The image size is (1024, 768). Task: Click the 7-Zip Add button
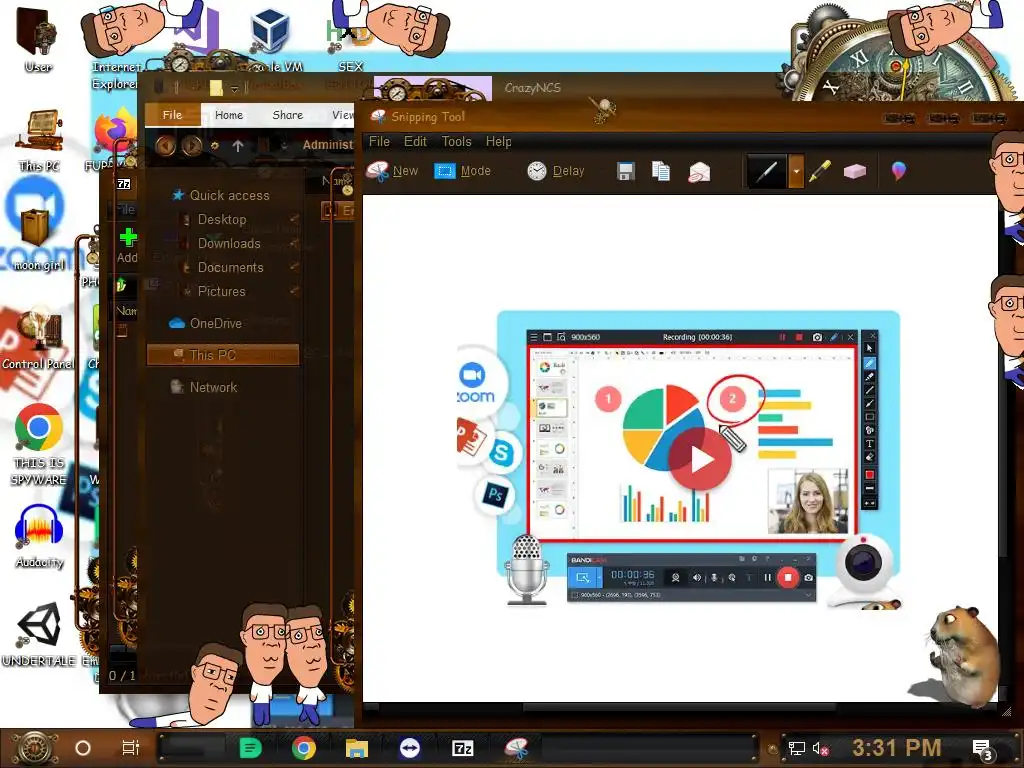point(127,246)
